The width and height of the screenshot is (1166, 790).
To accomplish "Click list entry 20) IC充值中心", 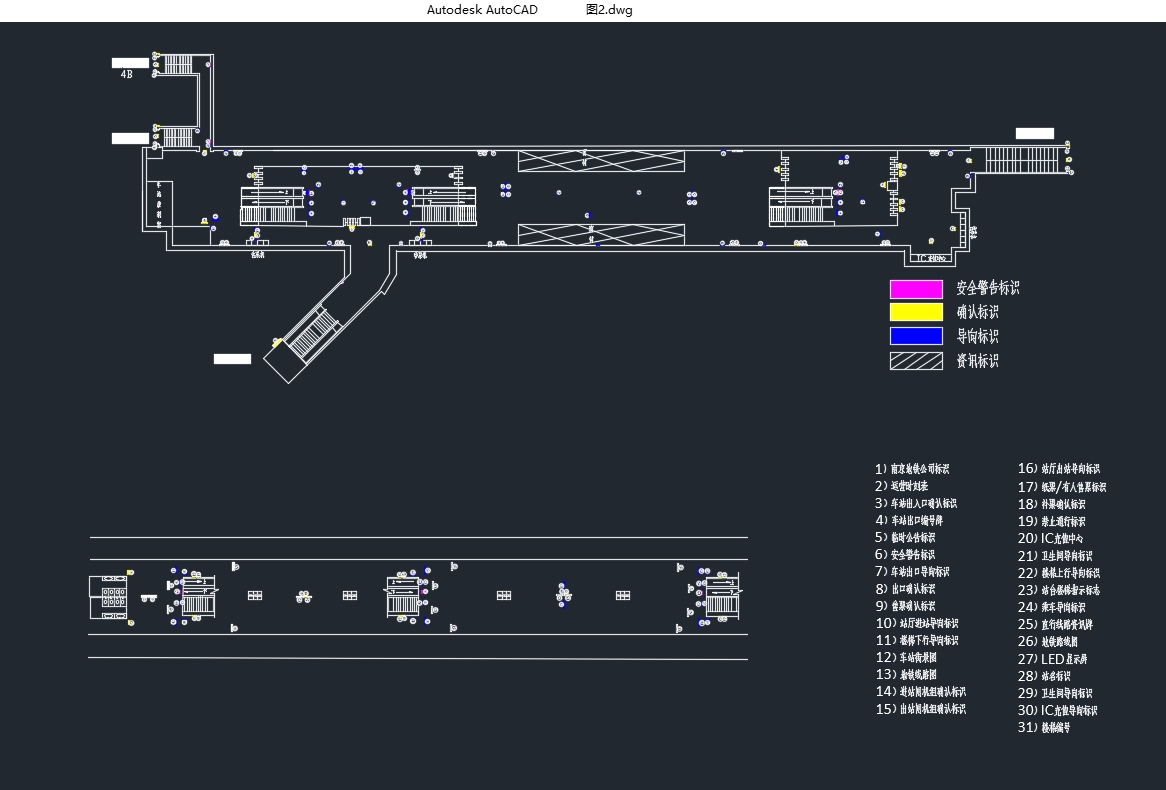I will 1050,538.
